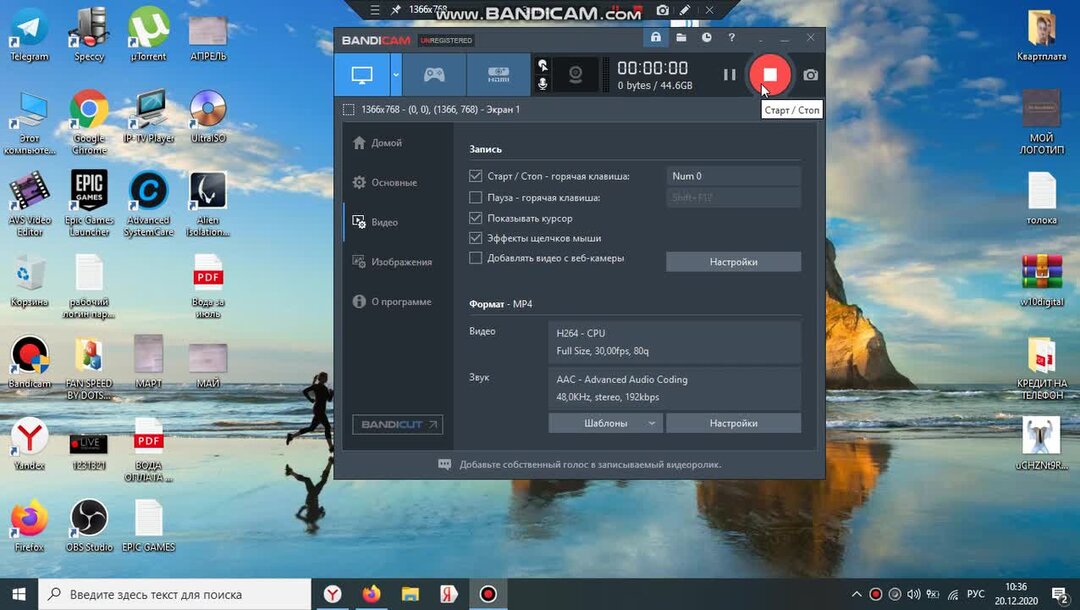Toggle the microphone icon in Bandicam toolbar
The width and height of the screenshot is (1080, 610).
click(543, 84)
